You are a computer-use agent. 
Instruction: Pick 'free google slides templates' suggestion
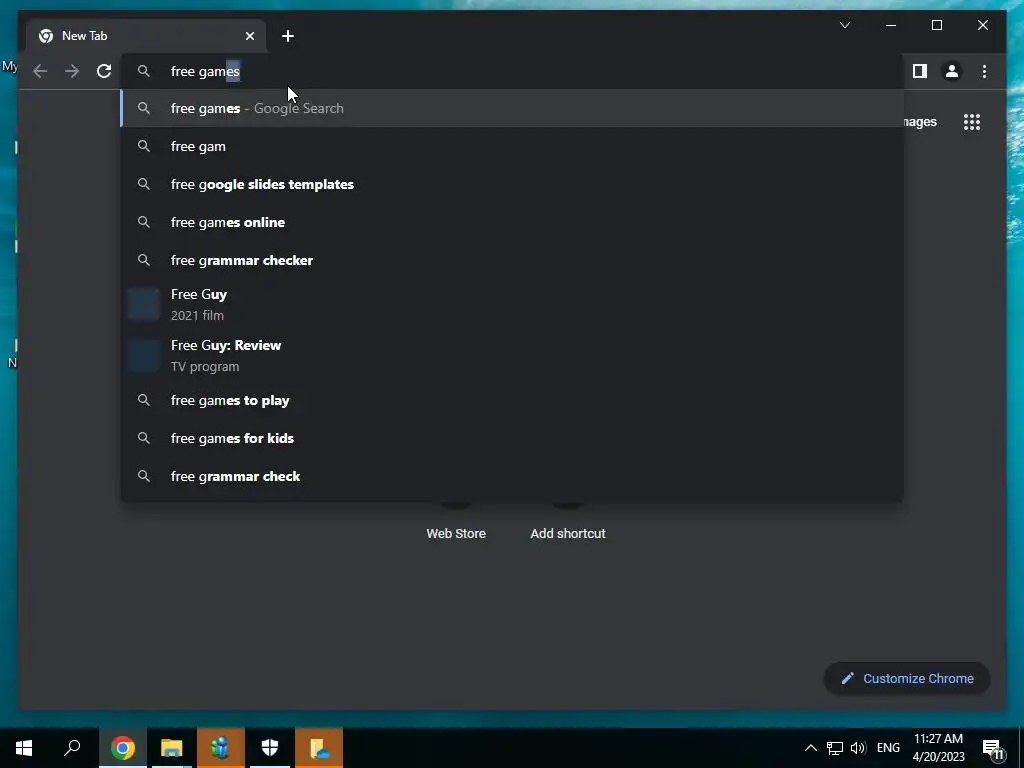513,184
